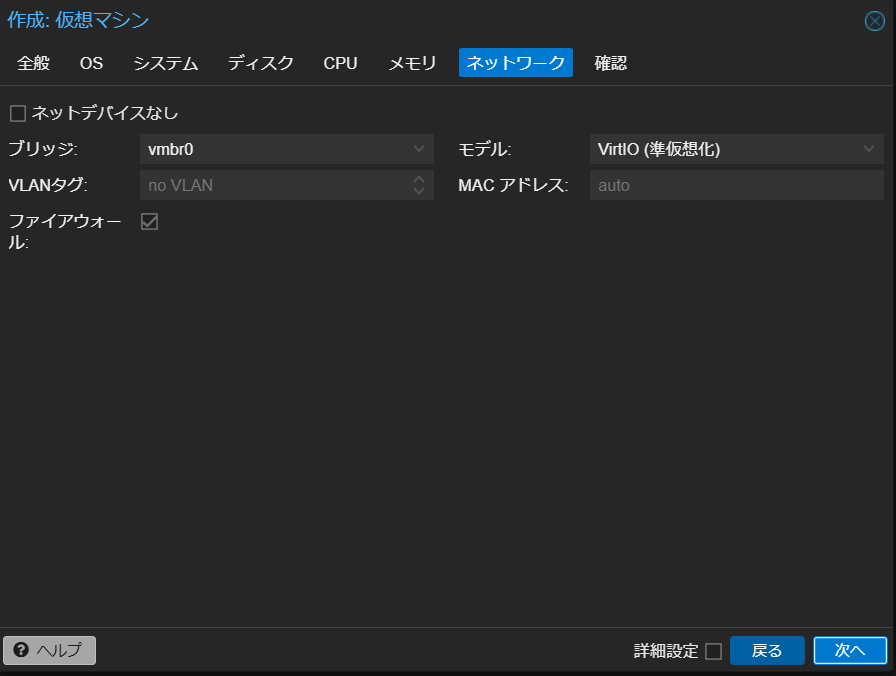Image resolution: width=896 pixels, height=676 pixels.
Task: Focus the MAC アドレス input field
Action: click(x=737, y=185)
